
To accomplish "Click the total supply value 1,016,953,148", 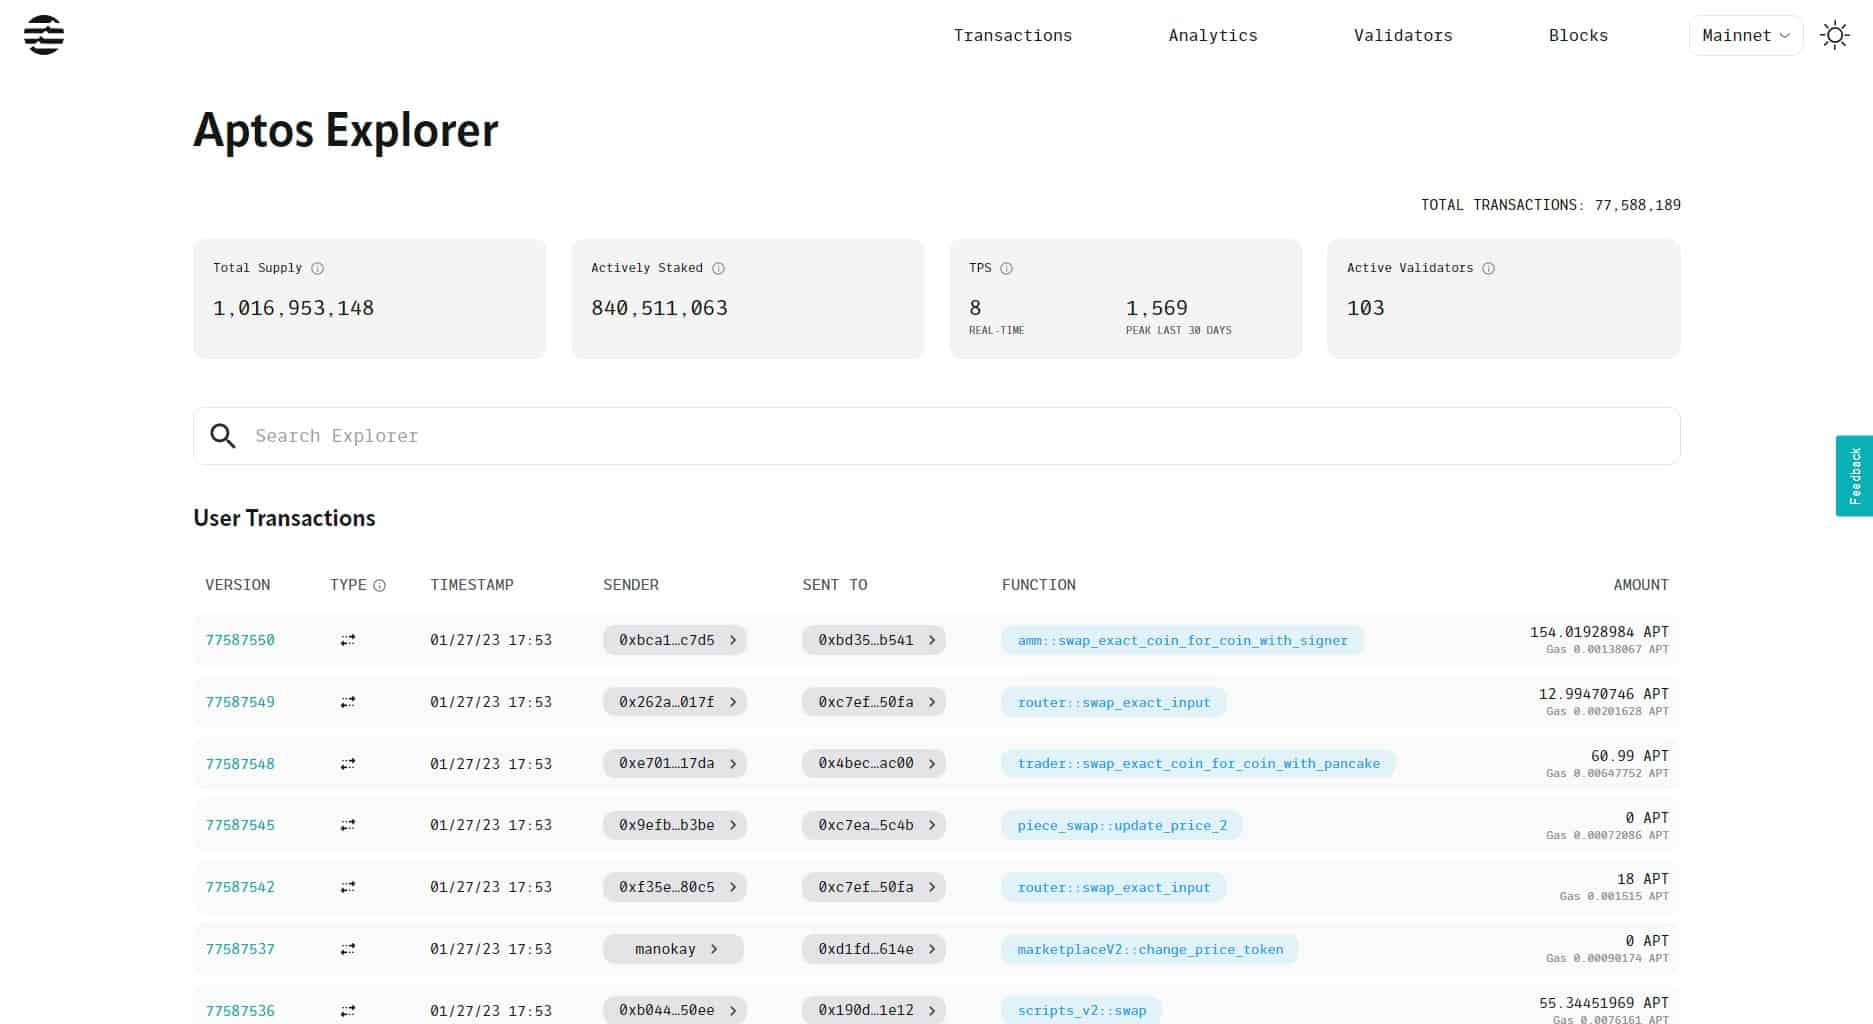I will coord(293,308).
